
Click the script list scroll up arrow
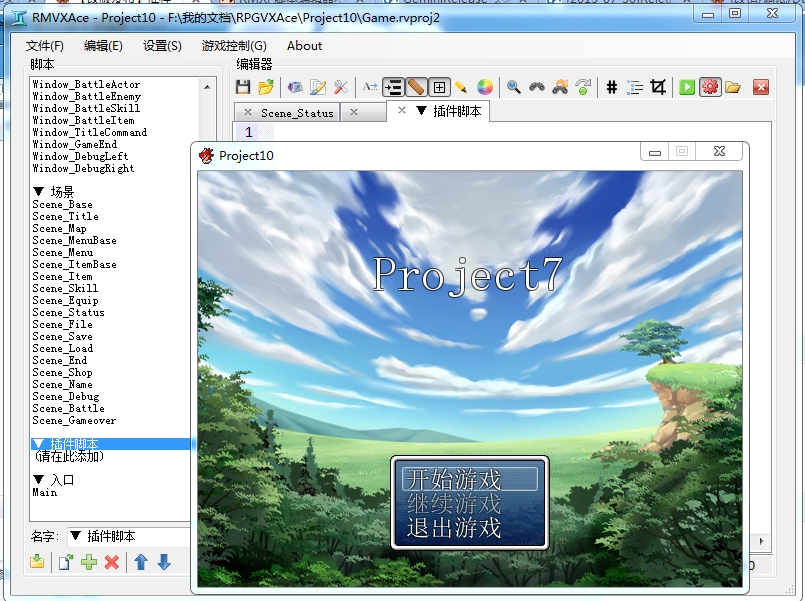[207, 87]
